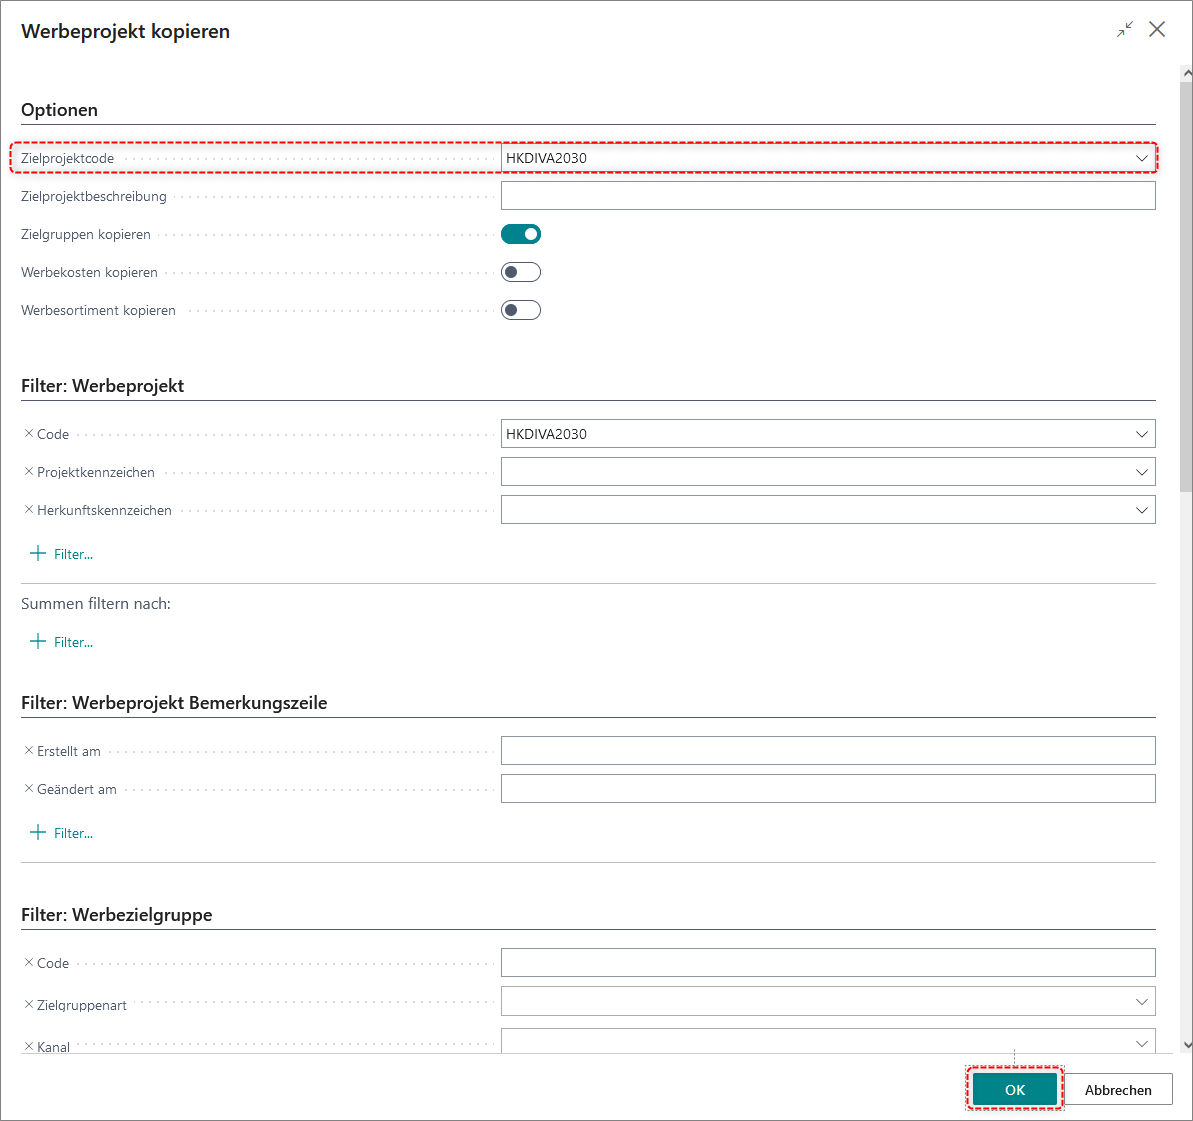
Task: Toggle off Zielgruppen kopieren
Action: [521, 234]
